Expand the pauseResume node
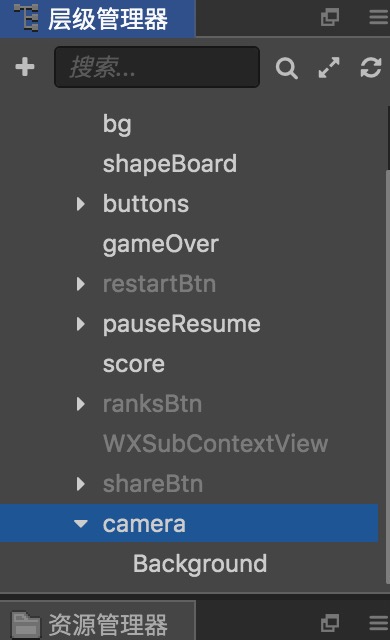 click(x=81, y=324)
